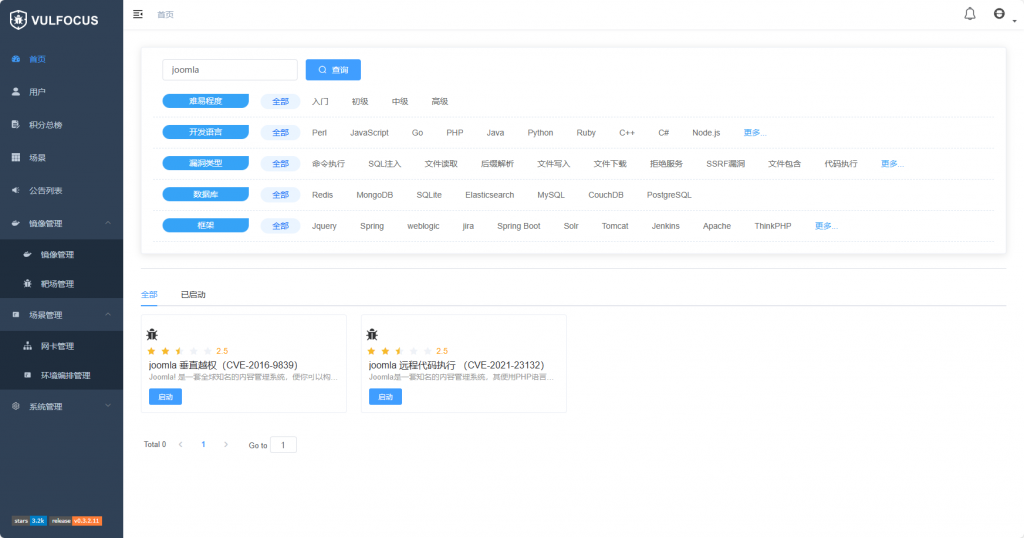Open the user avatar account menu

pos(998,14)
